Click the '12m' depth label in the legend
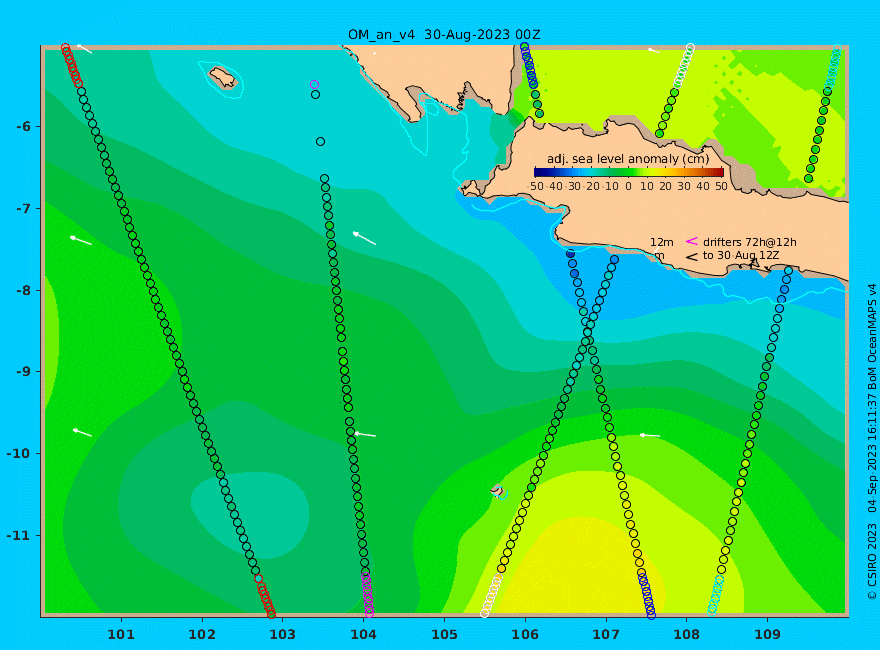 click(x=662, y=242)
